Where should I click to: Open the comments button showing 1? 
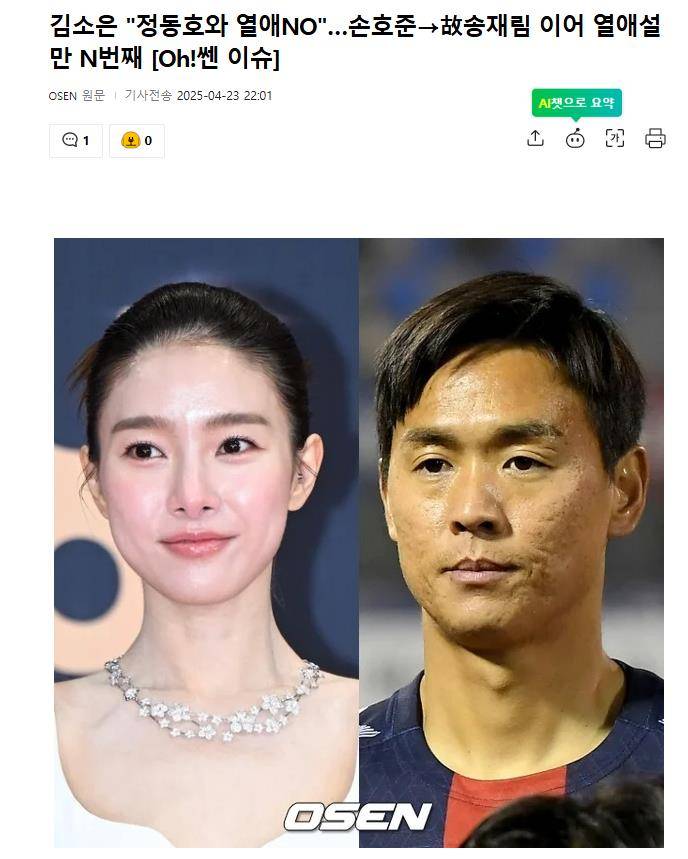76,141
